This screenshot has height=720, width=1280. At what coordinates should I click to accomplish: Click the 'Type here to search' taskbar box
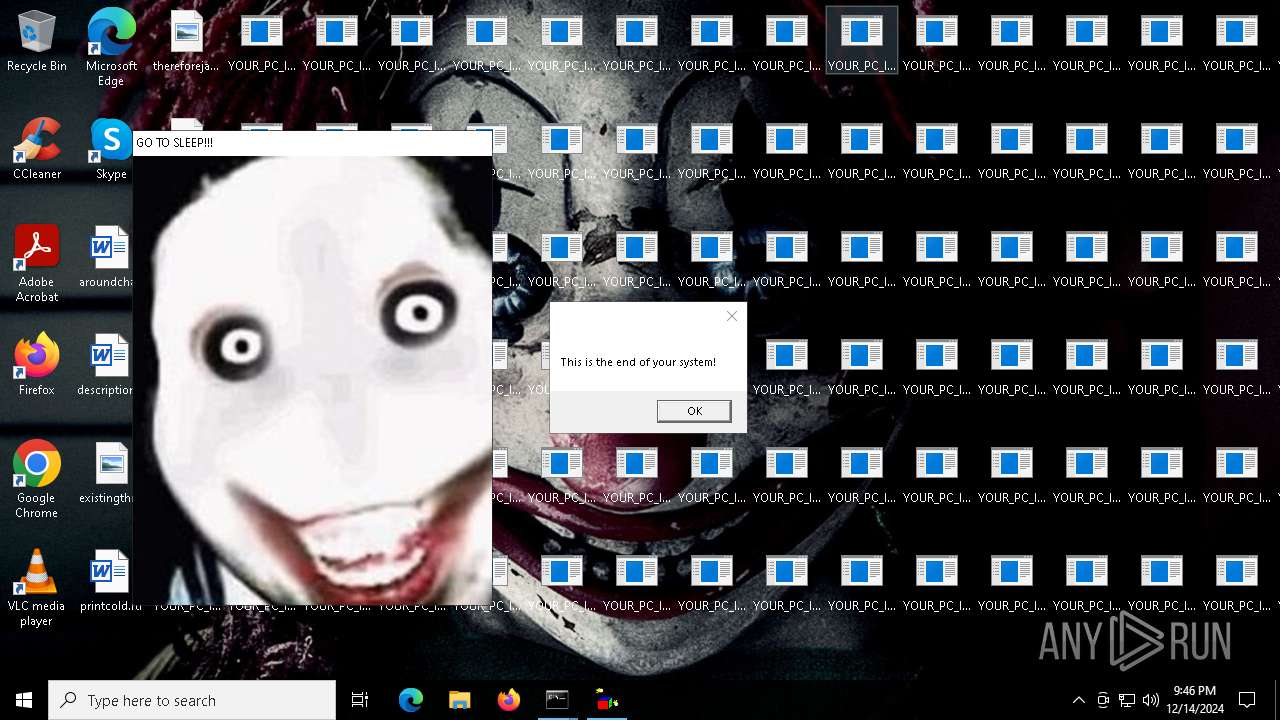(x=192, y=700)
